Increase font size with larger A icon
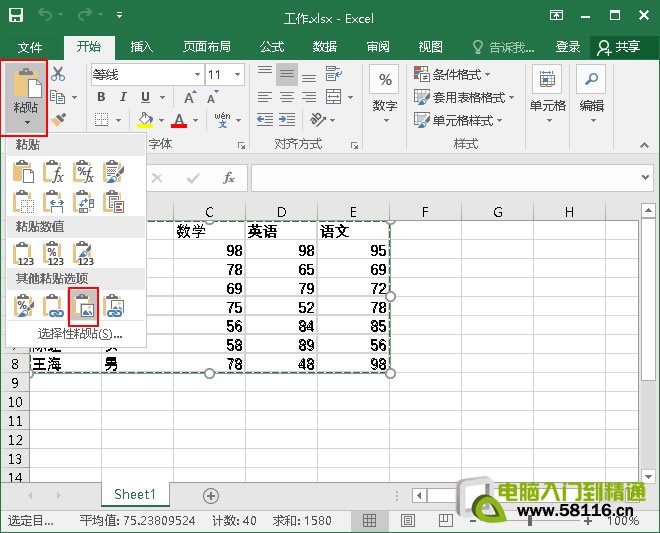660x533 pixels. click(190, 97)
